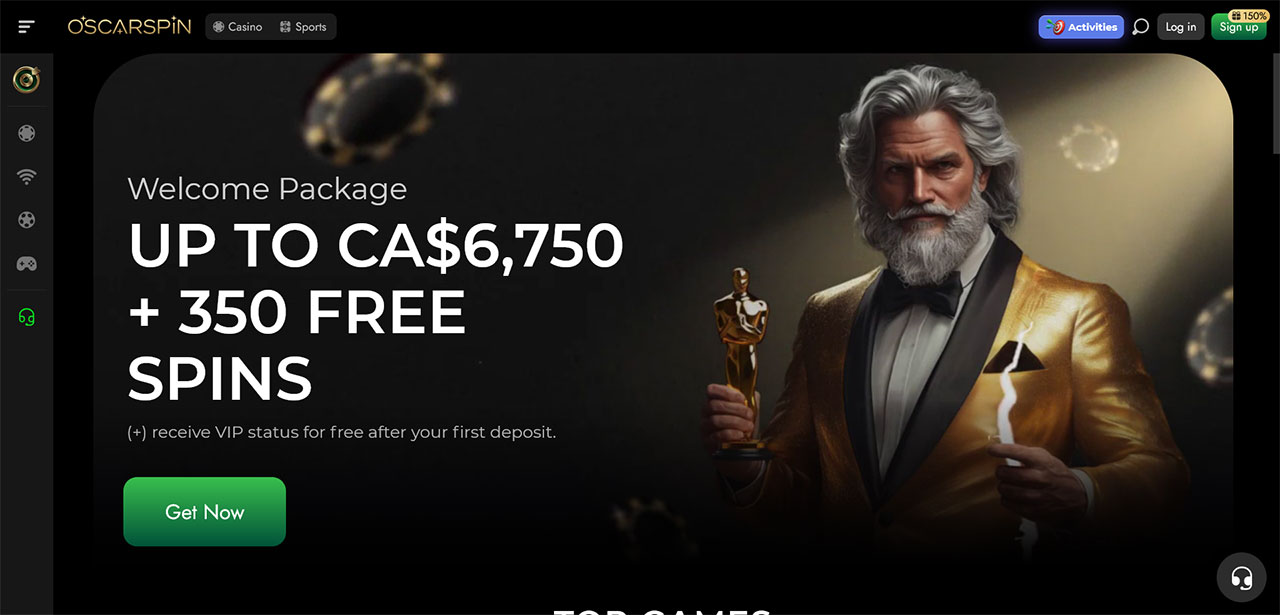Click the search magnifier icon
The height and width of the screenshot is (615, 1280).
[x=1140, y=27]
